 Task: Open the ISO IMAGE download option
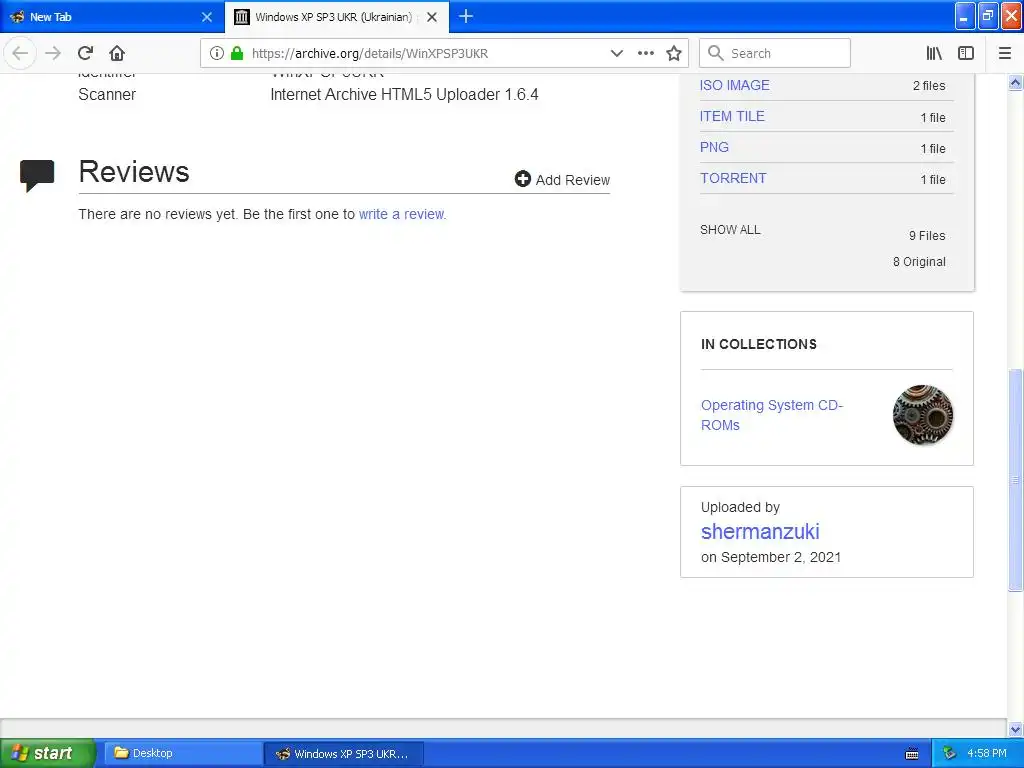pos(735,86)
